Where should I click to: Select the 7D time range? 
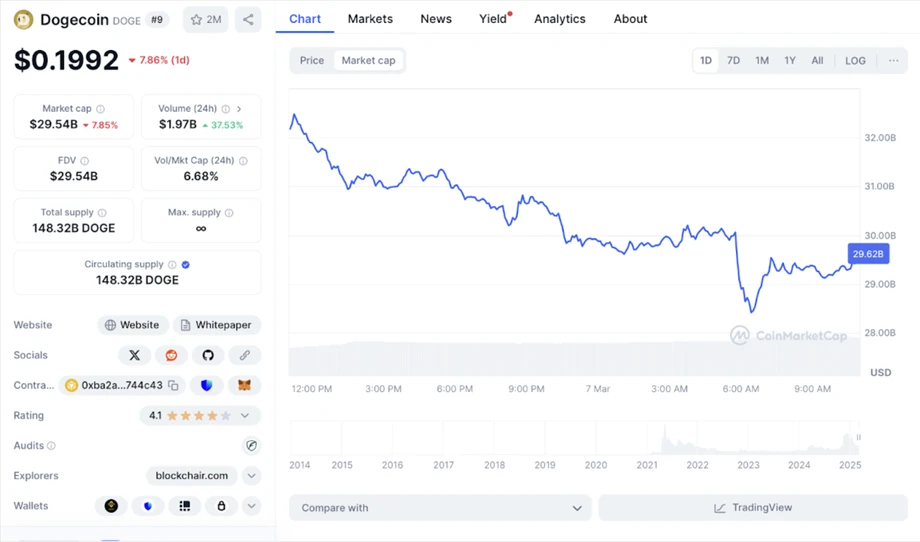(733, 60)
